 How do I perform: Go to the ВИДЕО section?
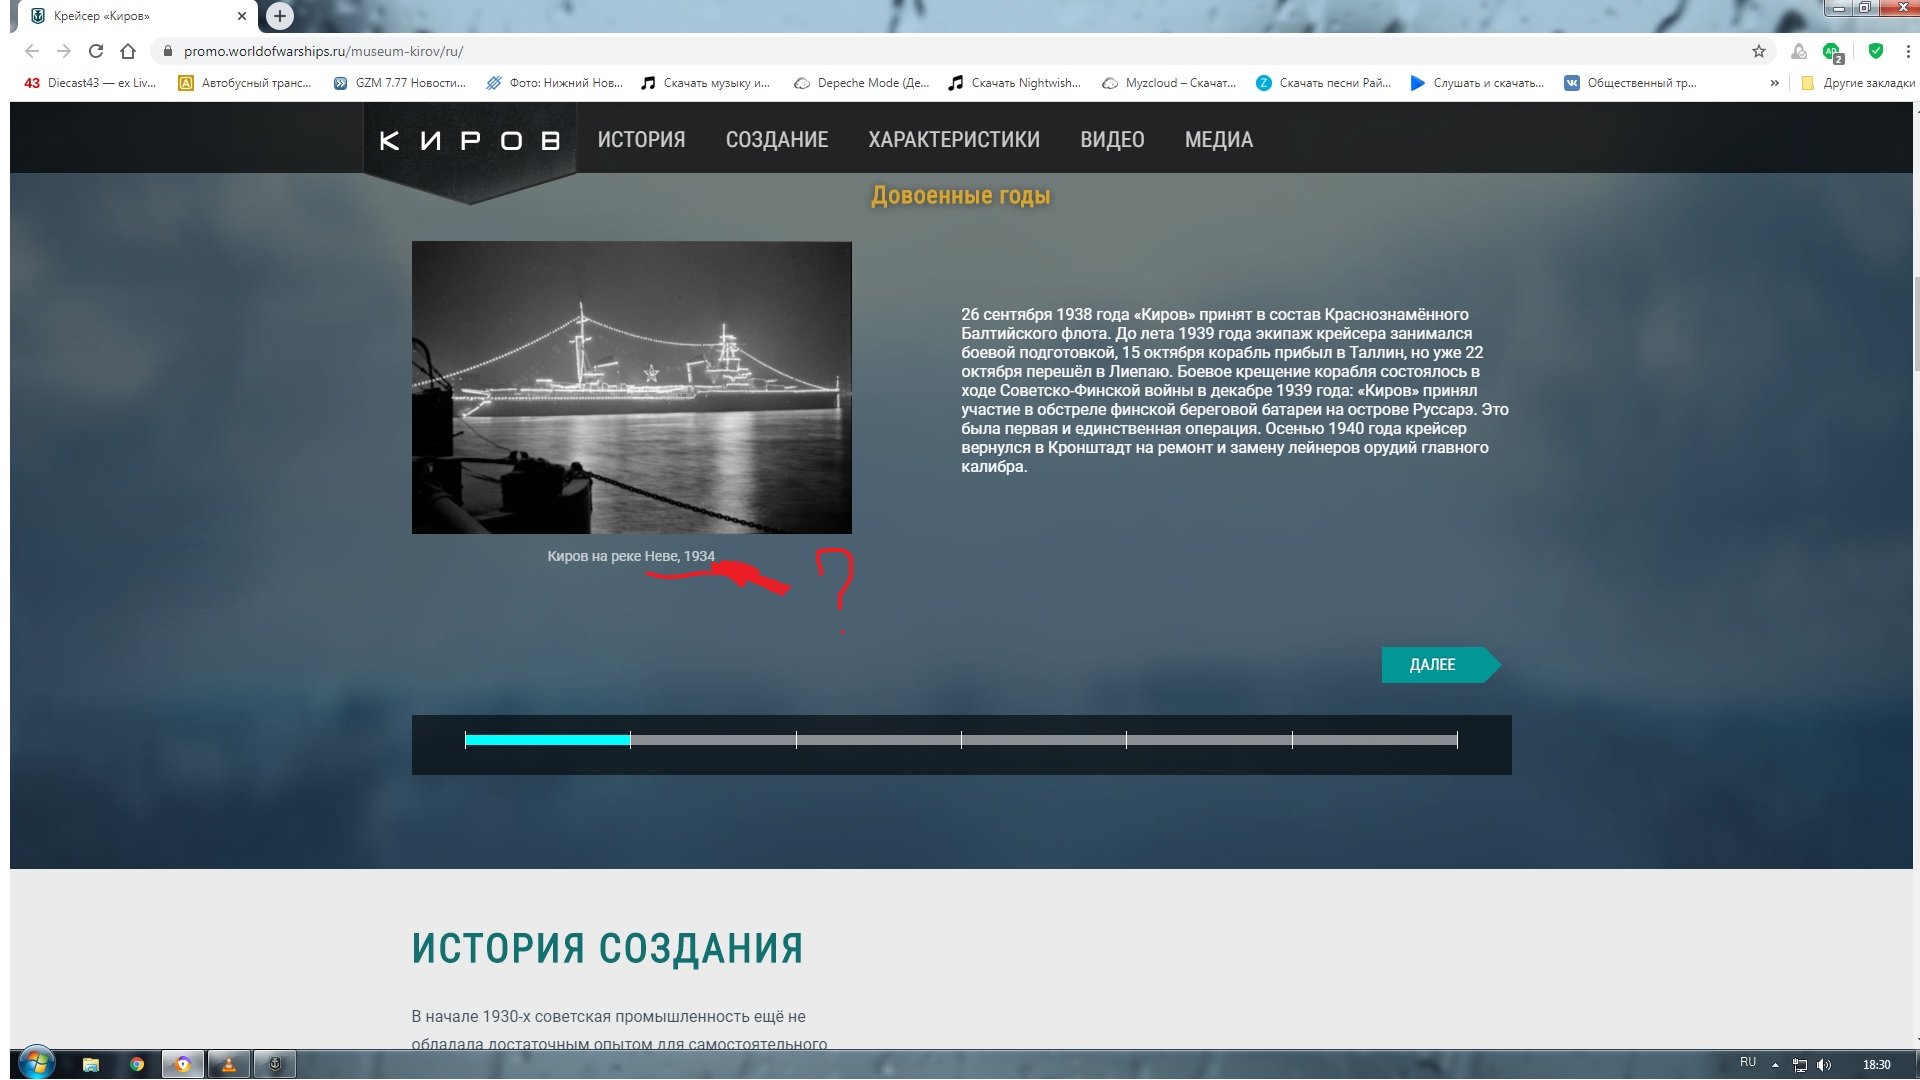pos(1112,140)
